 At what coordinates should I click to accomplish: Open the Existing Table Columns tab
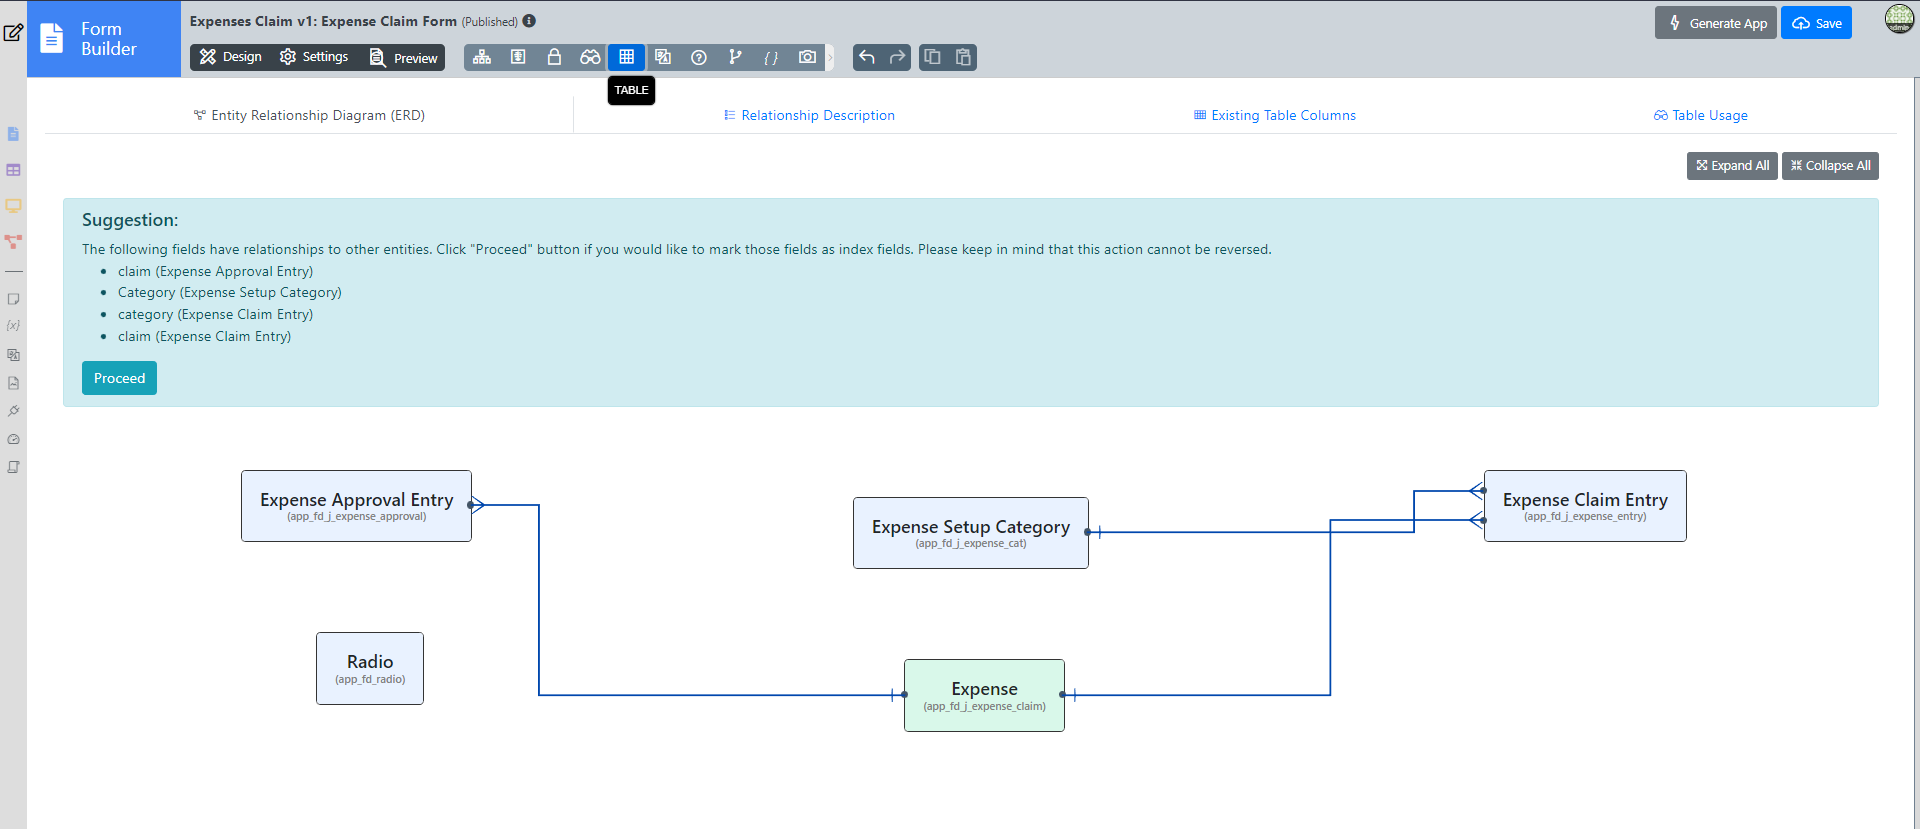(x=1274, y=115)
